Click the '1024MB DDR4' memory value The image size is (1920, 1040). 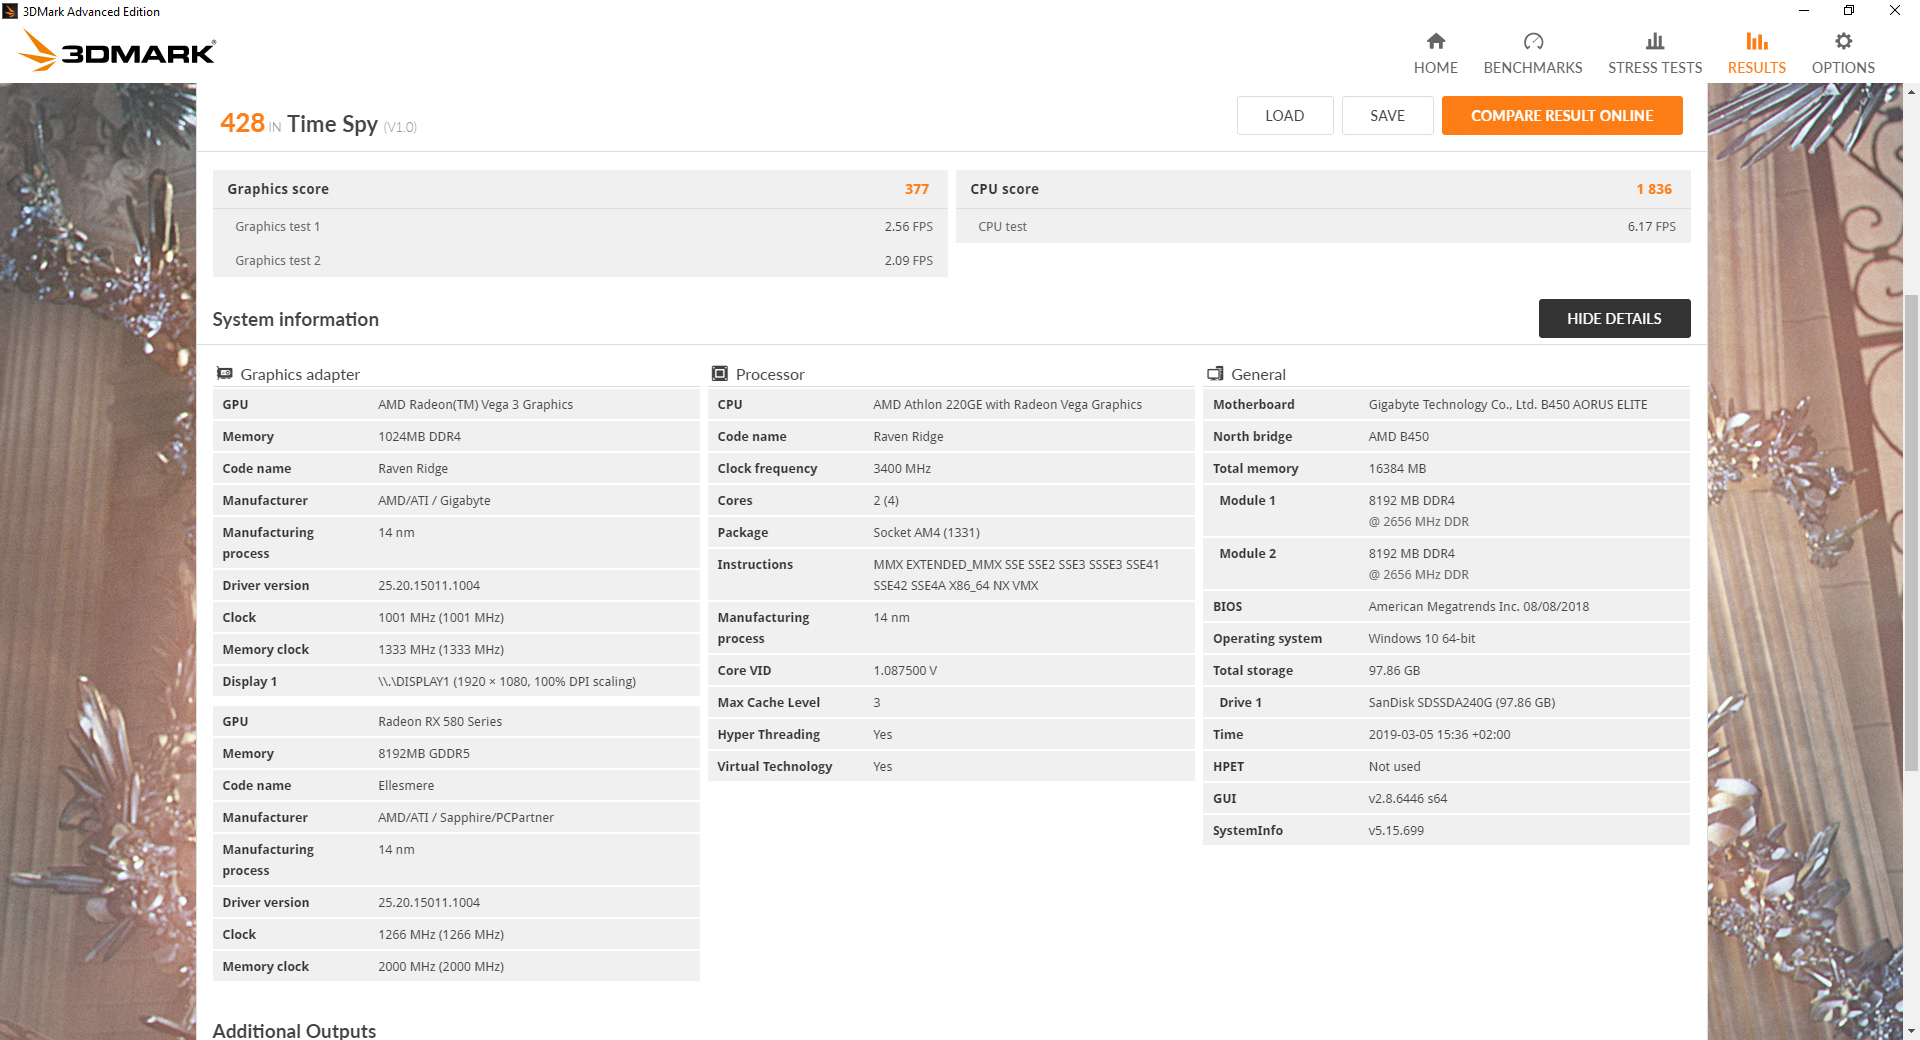click(419, 437)
